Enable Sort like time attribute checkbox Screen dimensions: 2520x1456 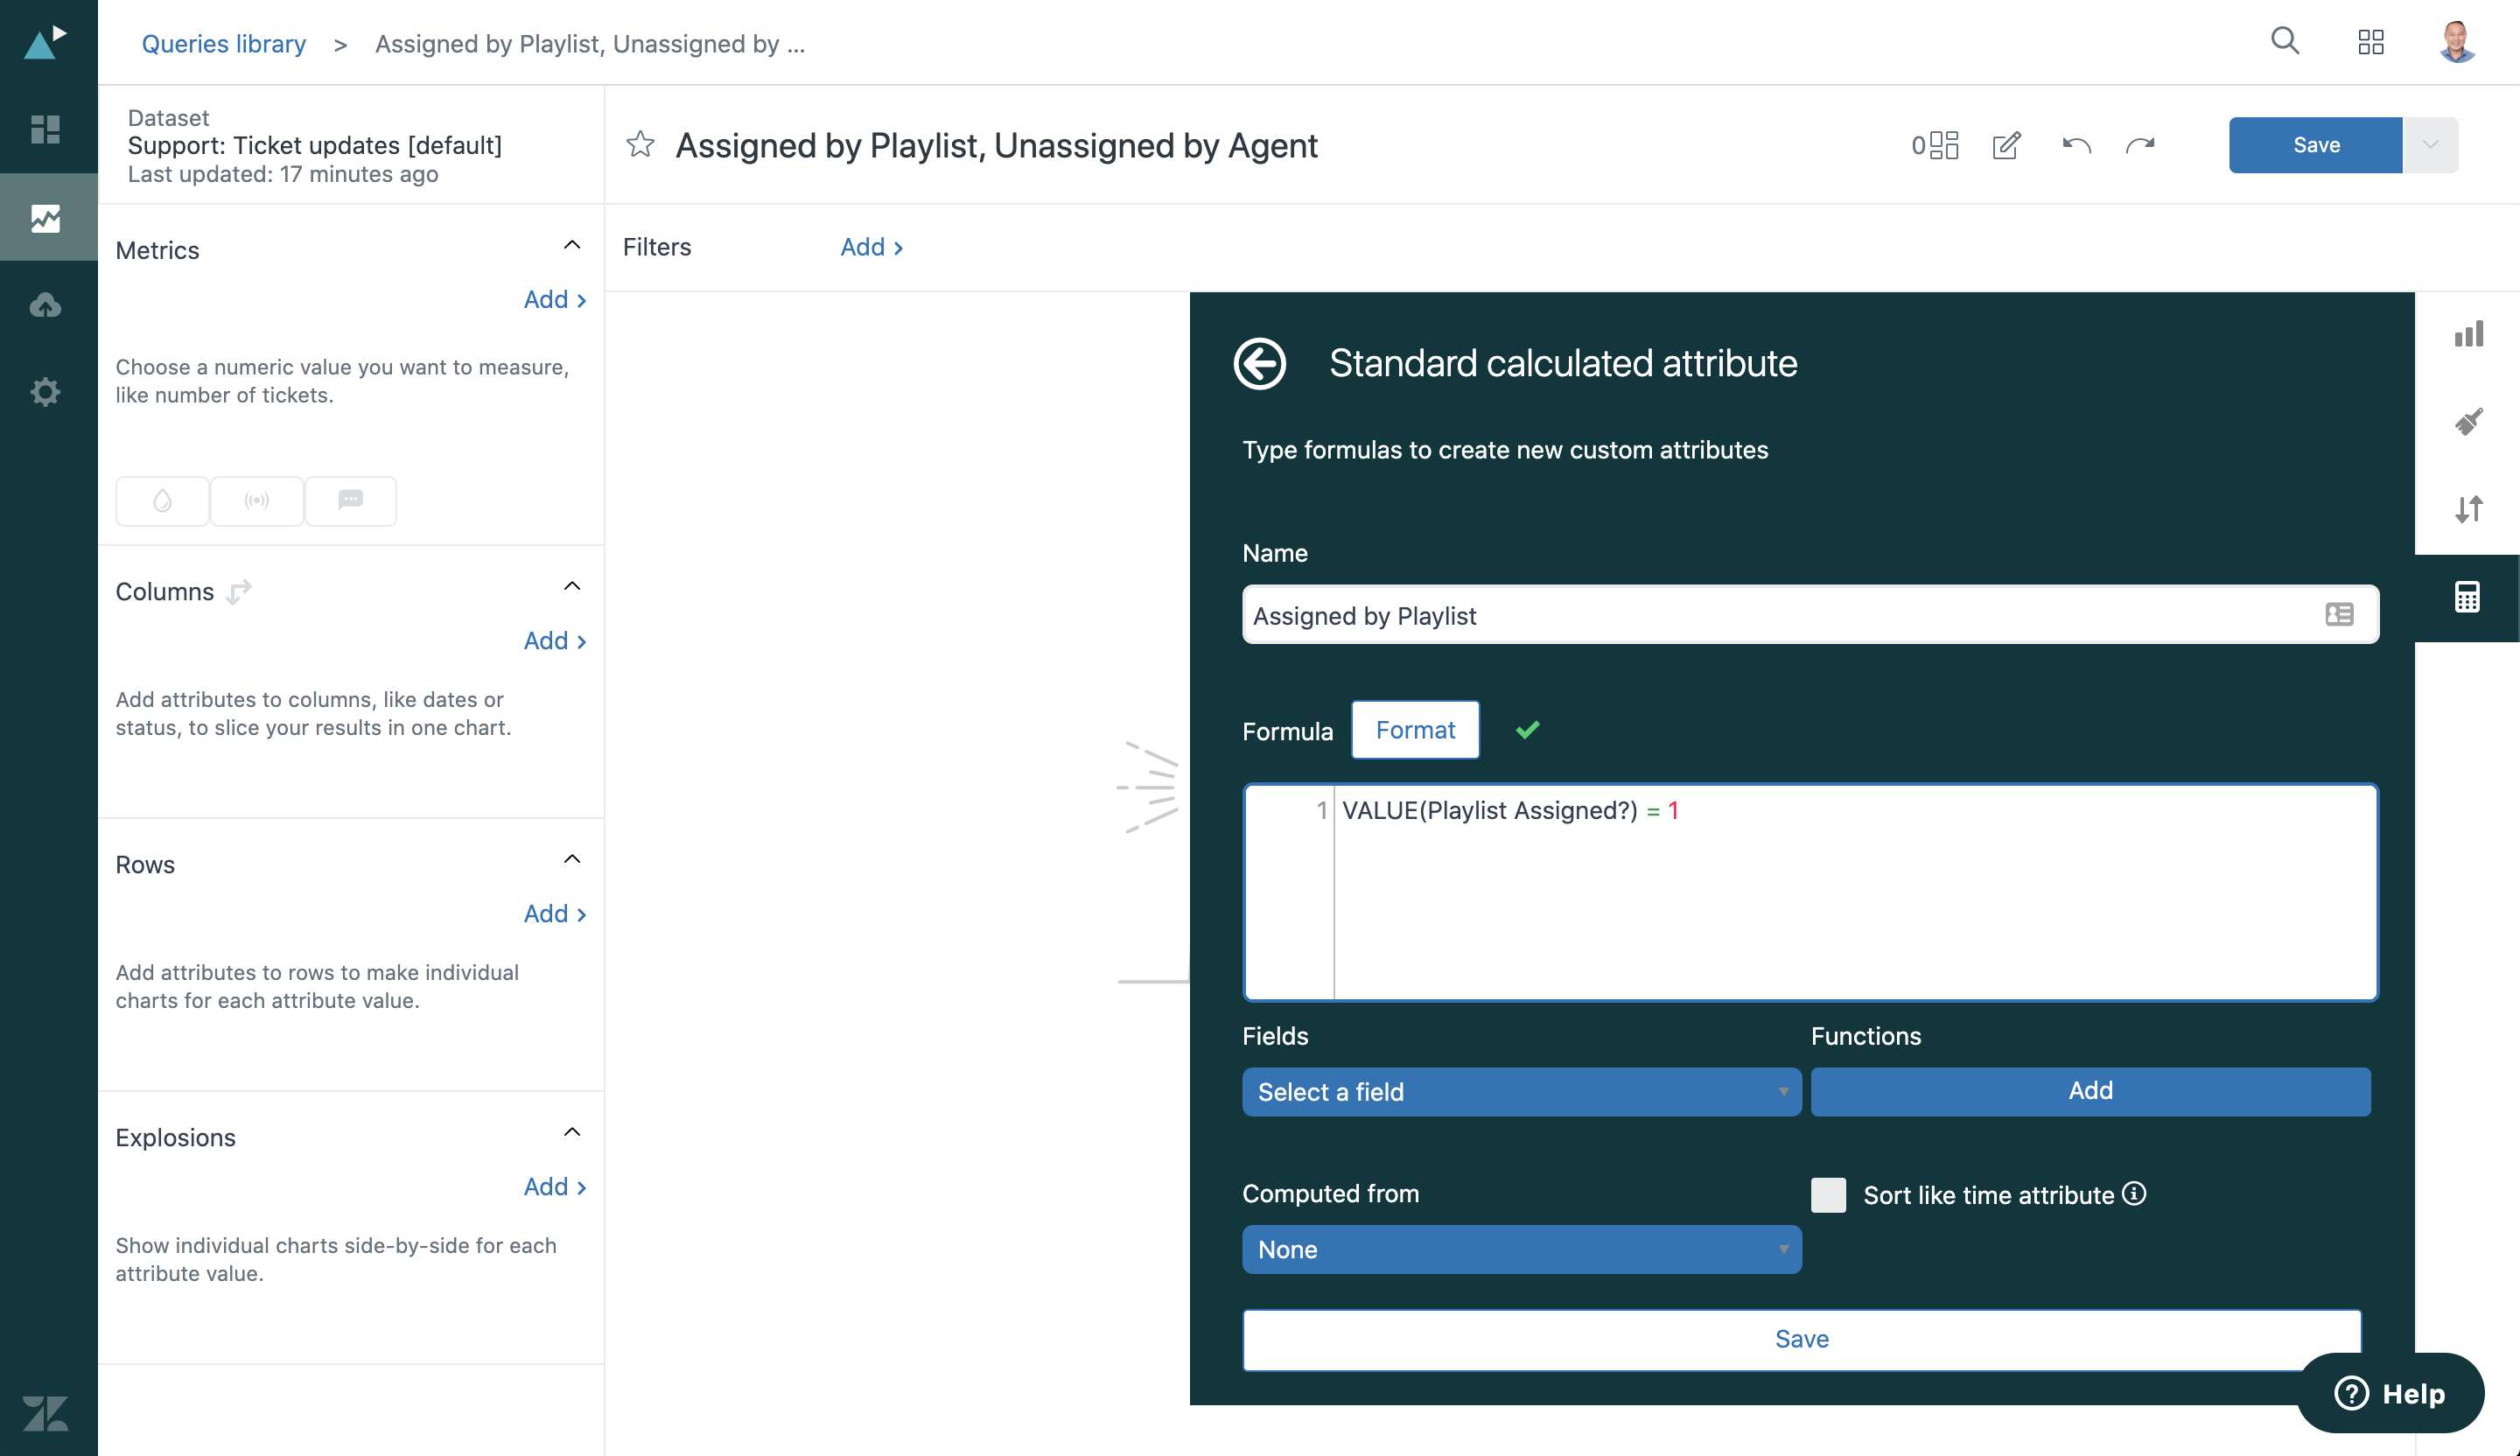click(x=1828, y=1195)
